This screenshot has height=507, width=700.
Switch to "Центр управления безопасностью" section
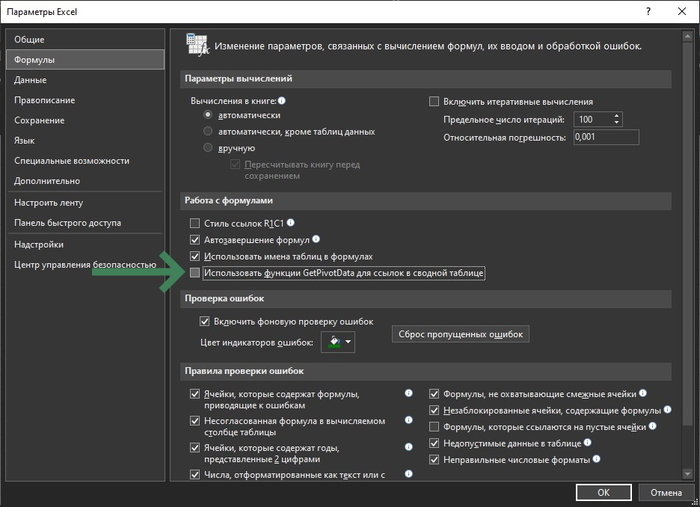(x=85, y=265)
